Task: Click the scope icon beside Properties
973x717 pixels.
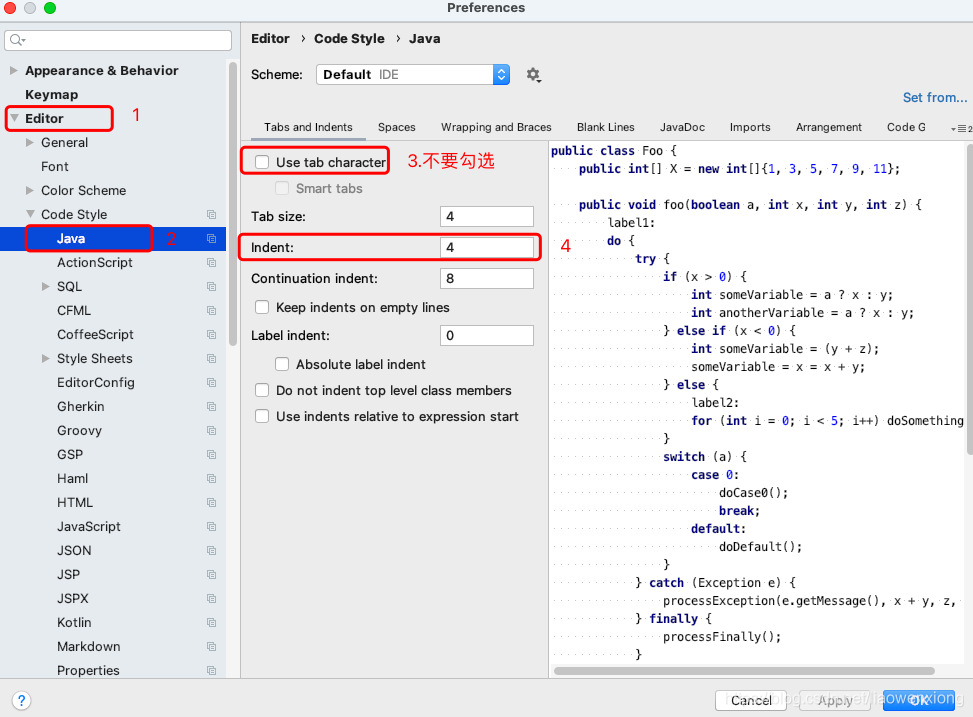Action: (x=212, y=670)
